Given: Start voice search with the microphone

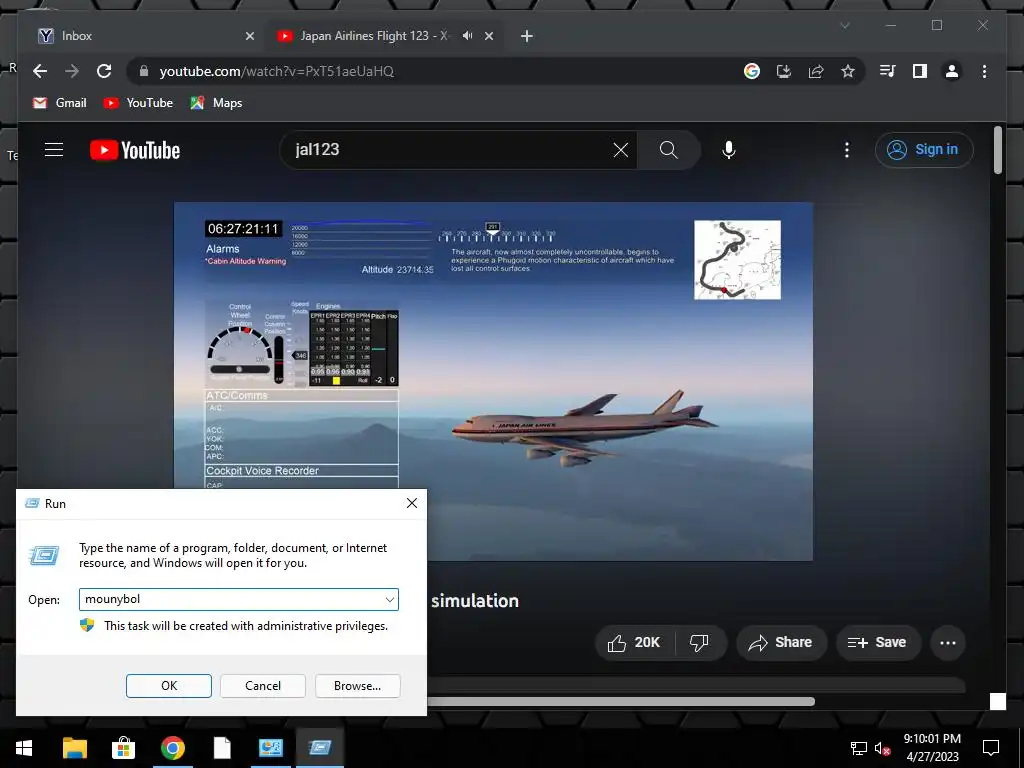Looking at the screenshot, I should [729, 150].
